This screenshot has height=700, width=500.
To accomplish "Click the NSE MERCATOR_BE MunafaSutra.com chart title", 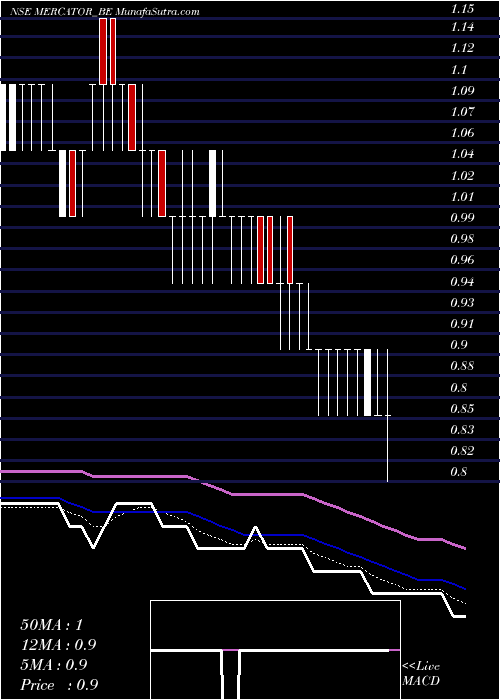I will [x=104, y=12].
